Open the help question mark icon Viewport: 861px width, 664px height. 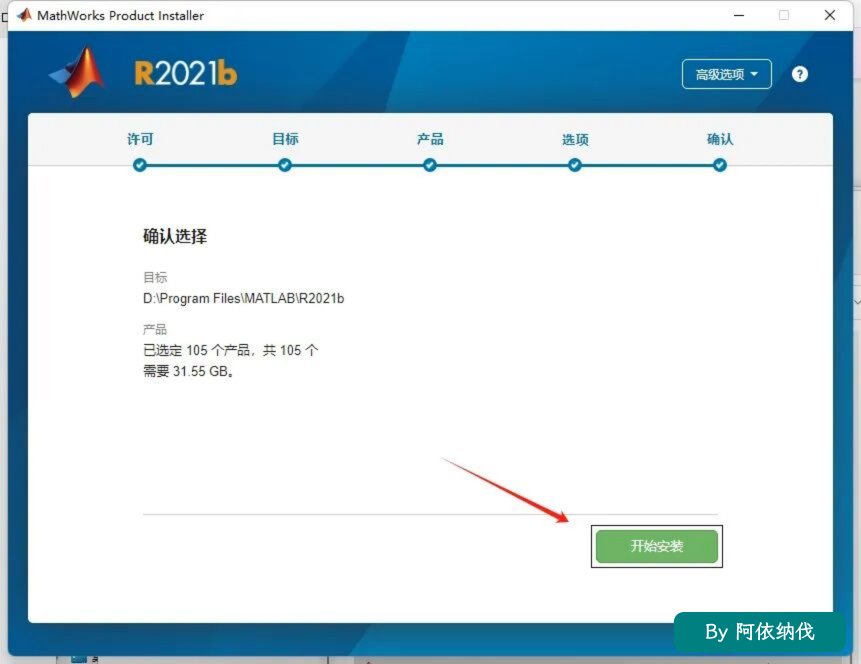(800, 74)
